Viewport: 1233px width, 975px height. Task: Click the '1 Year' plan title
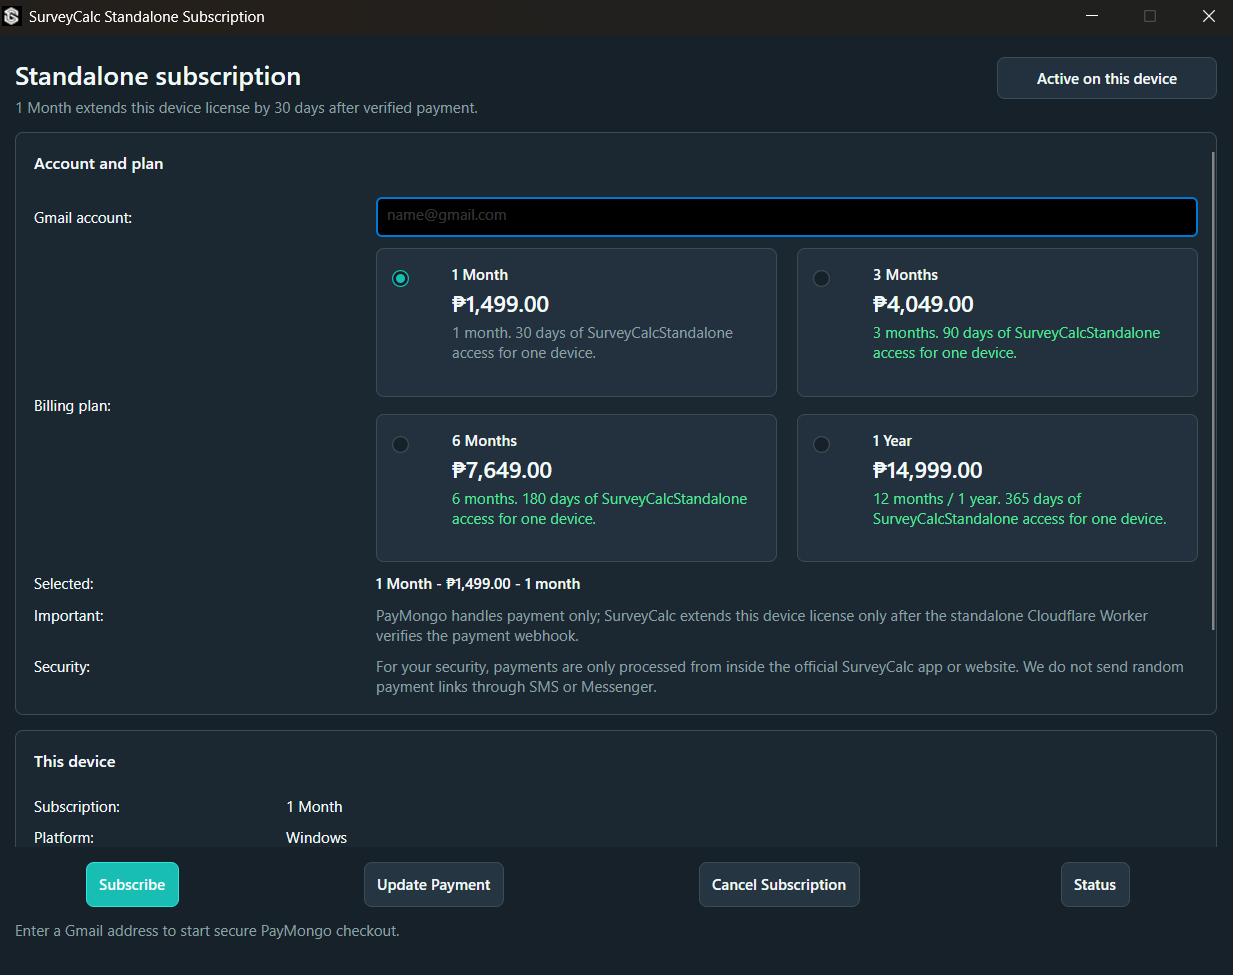click(x=892, y=441)
